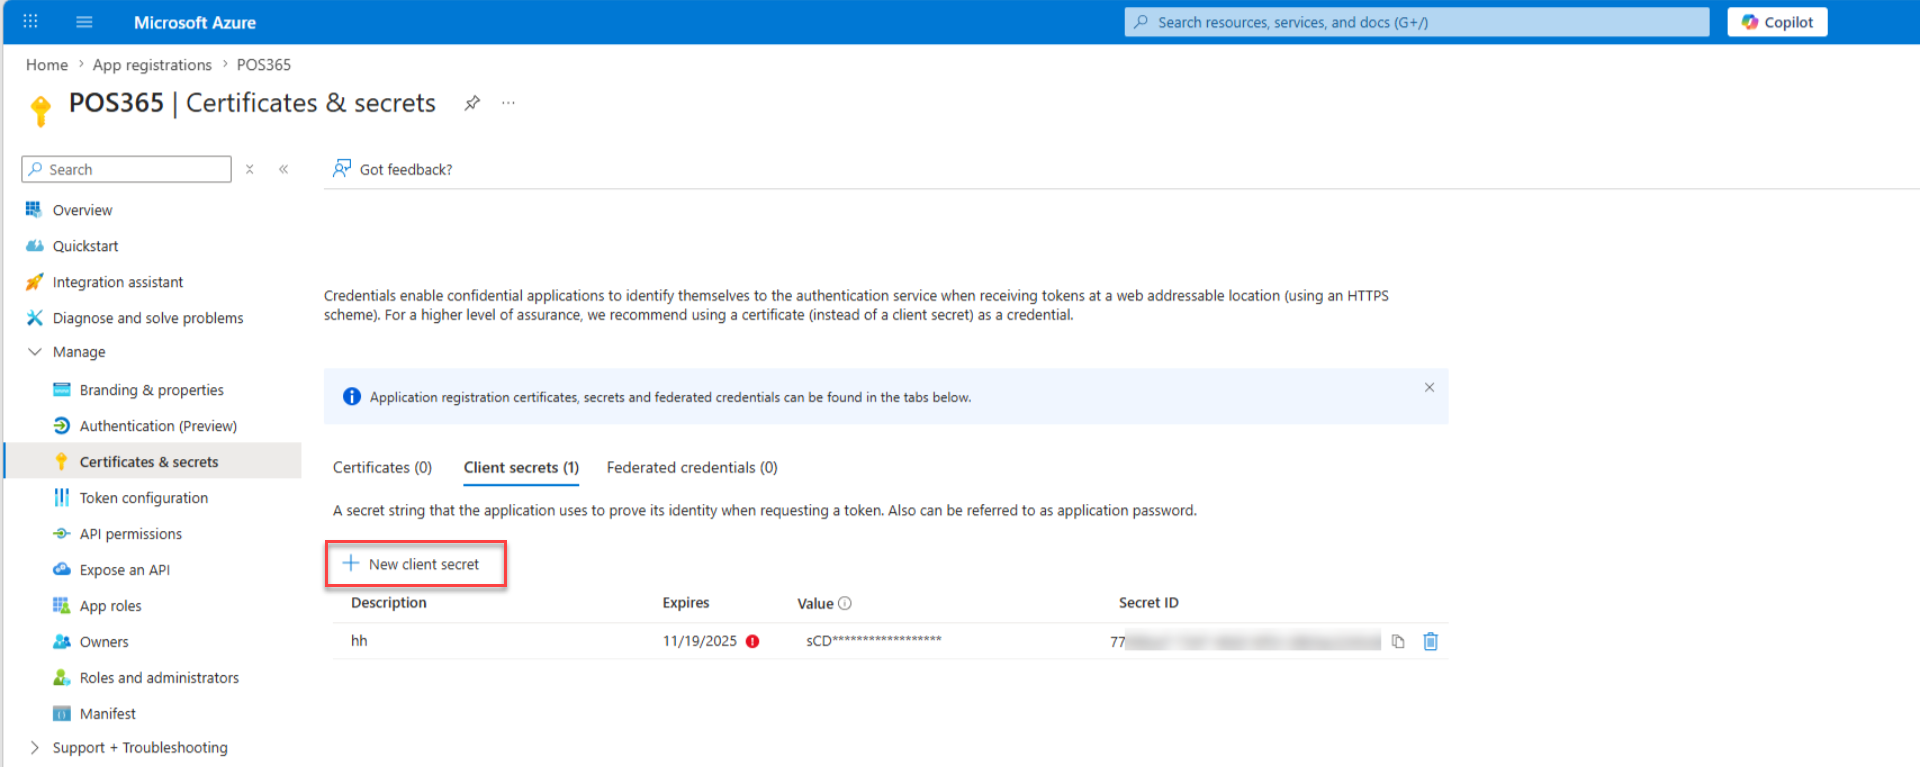Go to App registrations breadcrumb
The image size is (1920, 767).
[152, 65]
